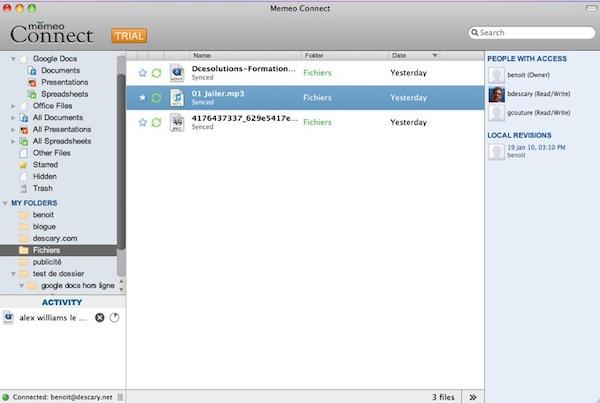Screen dimensions: 600x403
Task: Select 4176437337_629e5417e file name
Action: pos(244,118)
